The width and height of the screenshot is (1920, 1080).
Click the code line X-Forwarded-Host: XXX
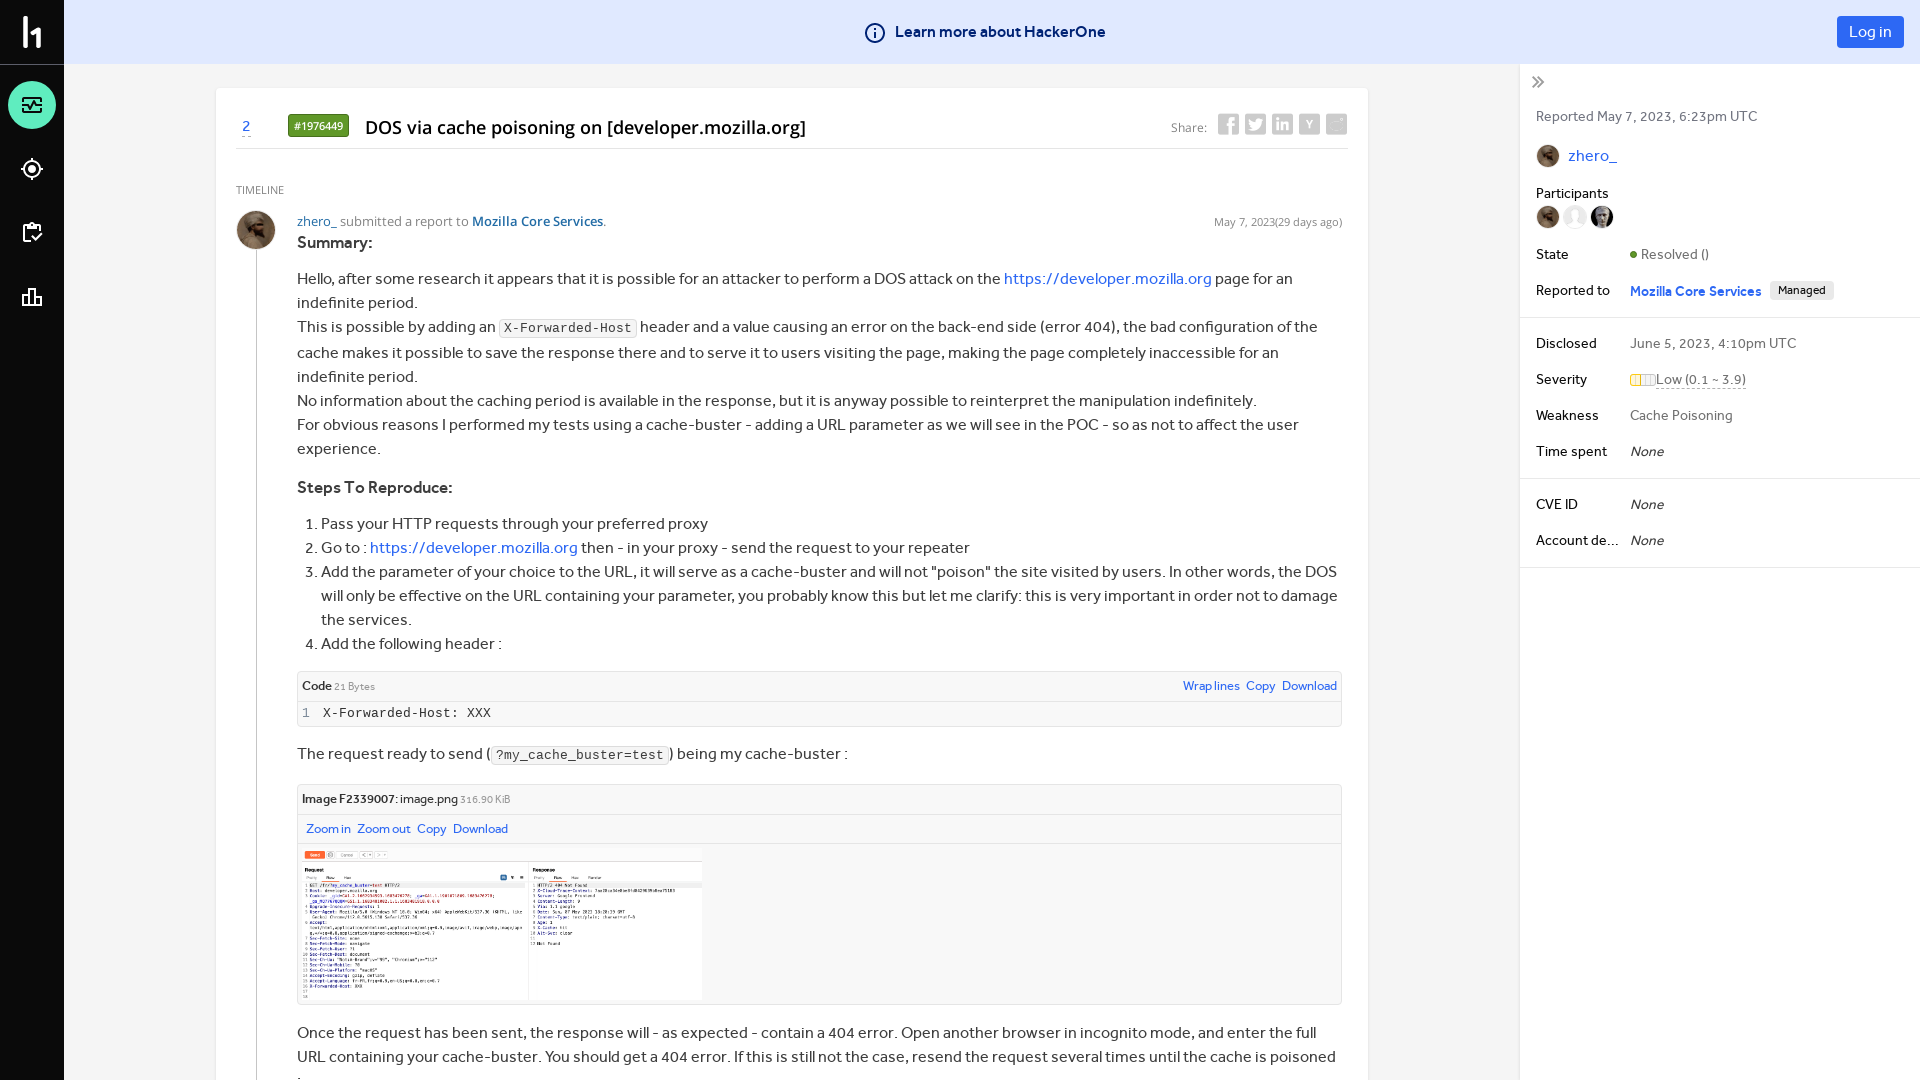(407, 713)
